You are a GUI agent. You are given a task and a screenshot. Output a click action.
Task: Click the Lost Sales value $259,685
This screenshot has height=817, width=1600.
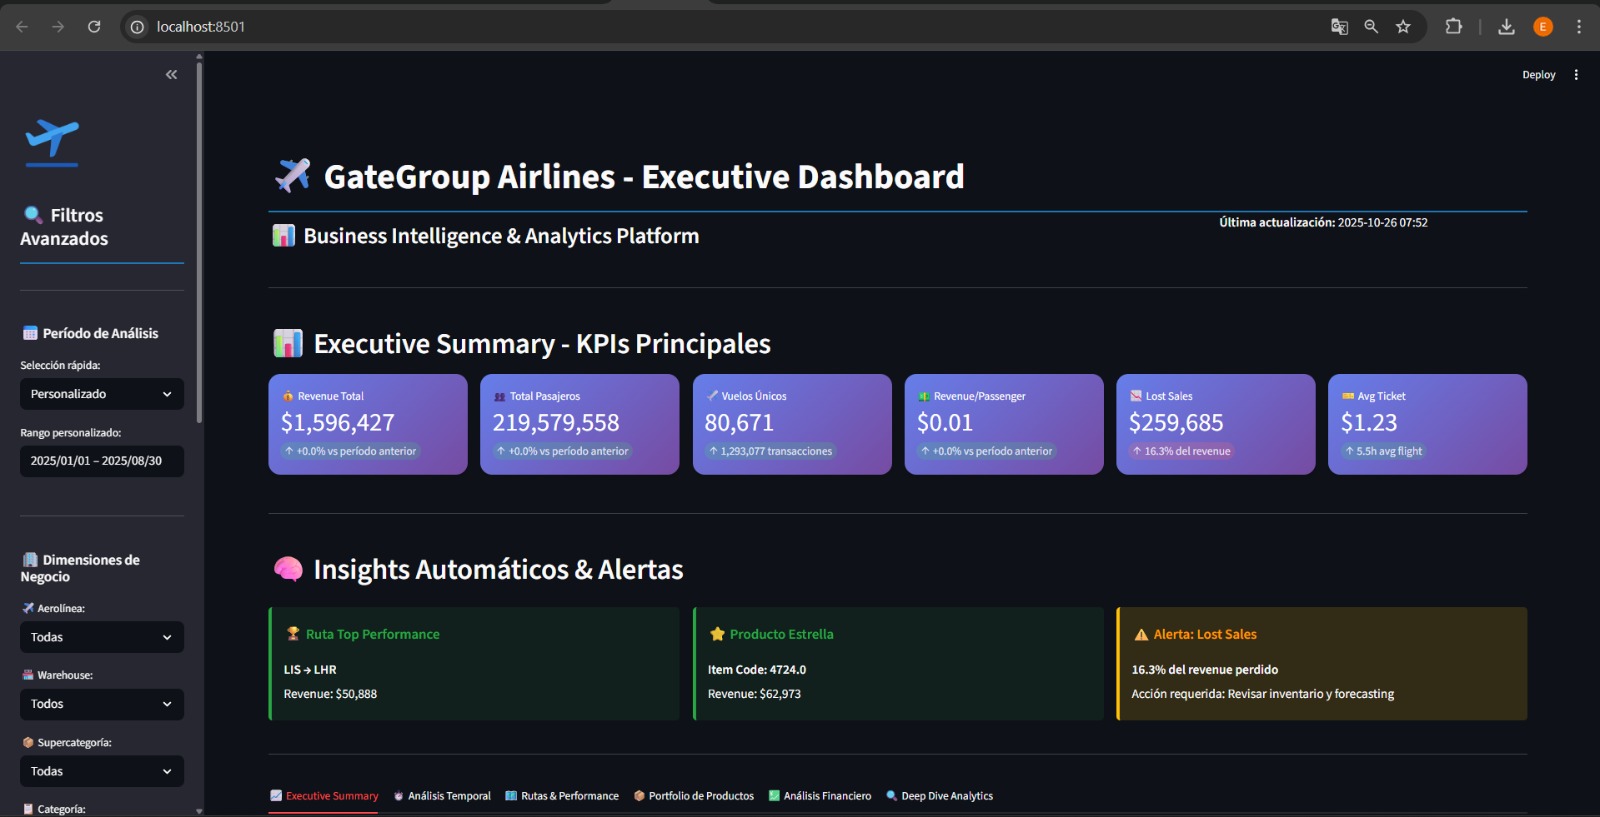[1176, 423]
